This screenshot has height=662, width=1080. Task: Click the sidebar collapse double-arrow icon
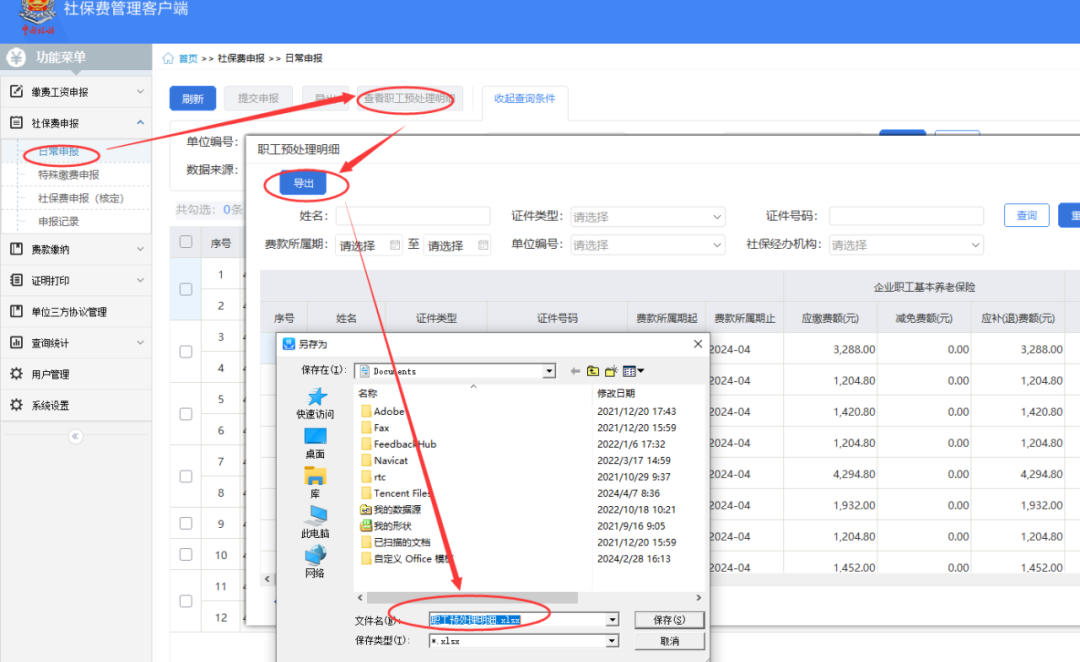(x=75, y=436)
